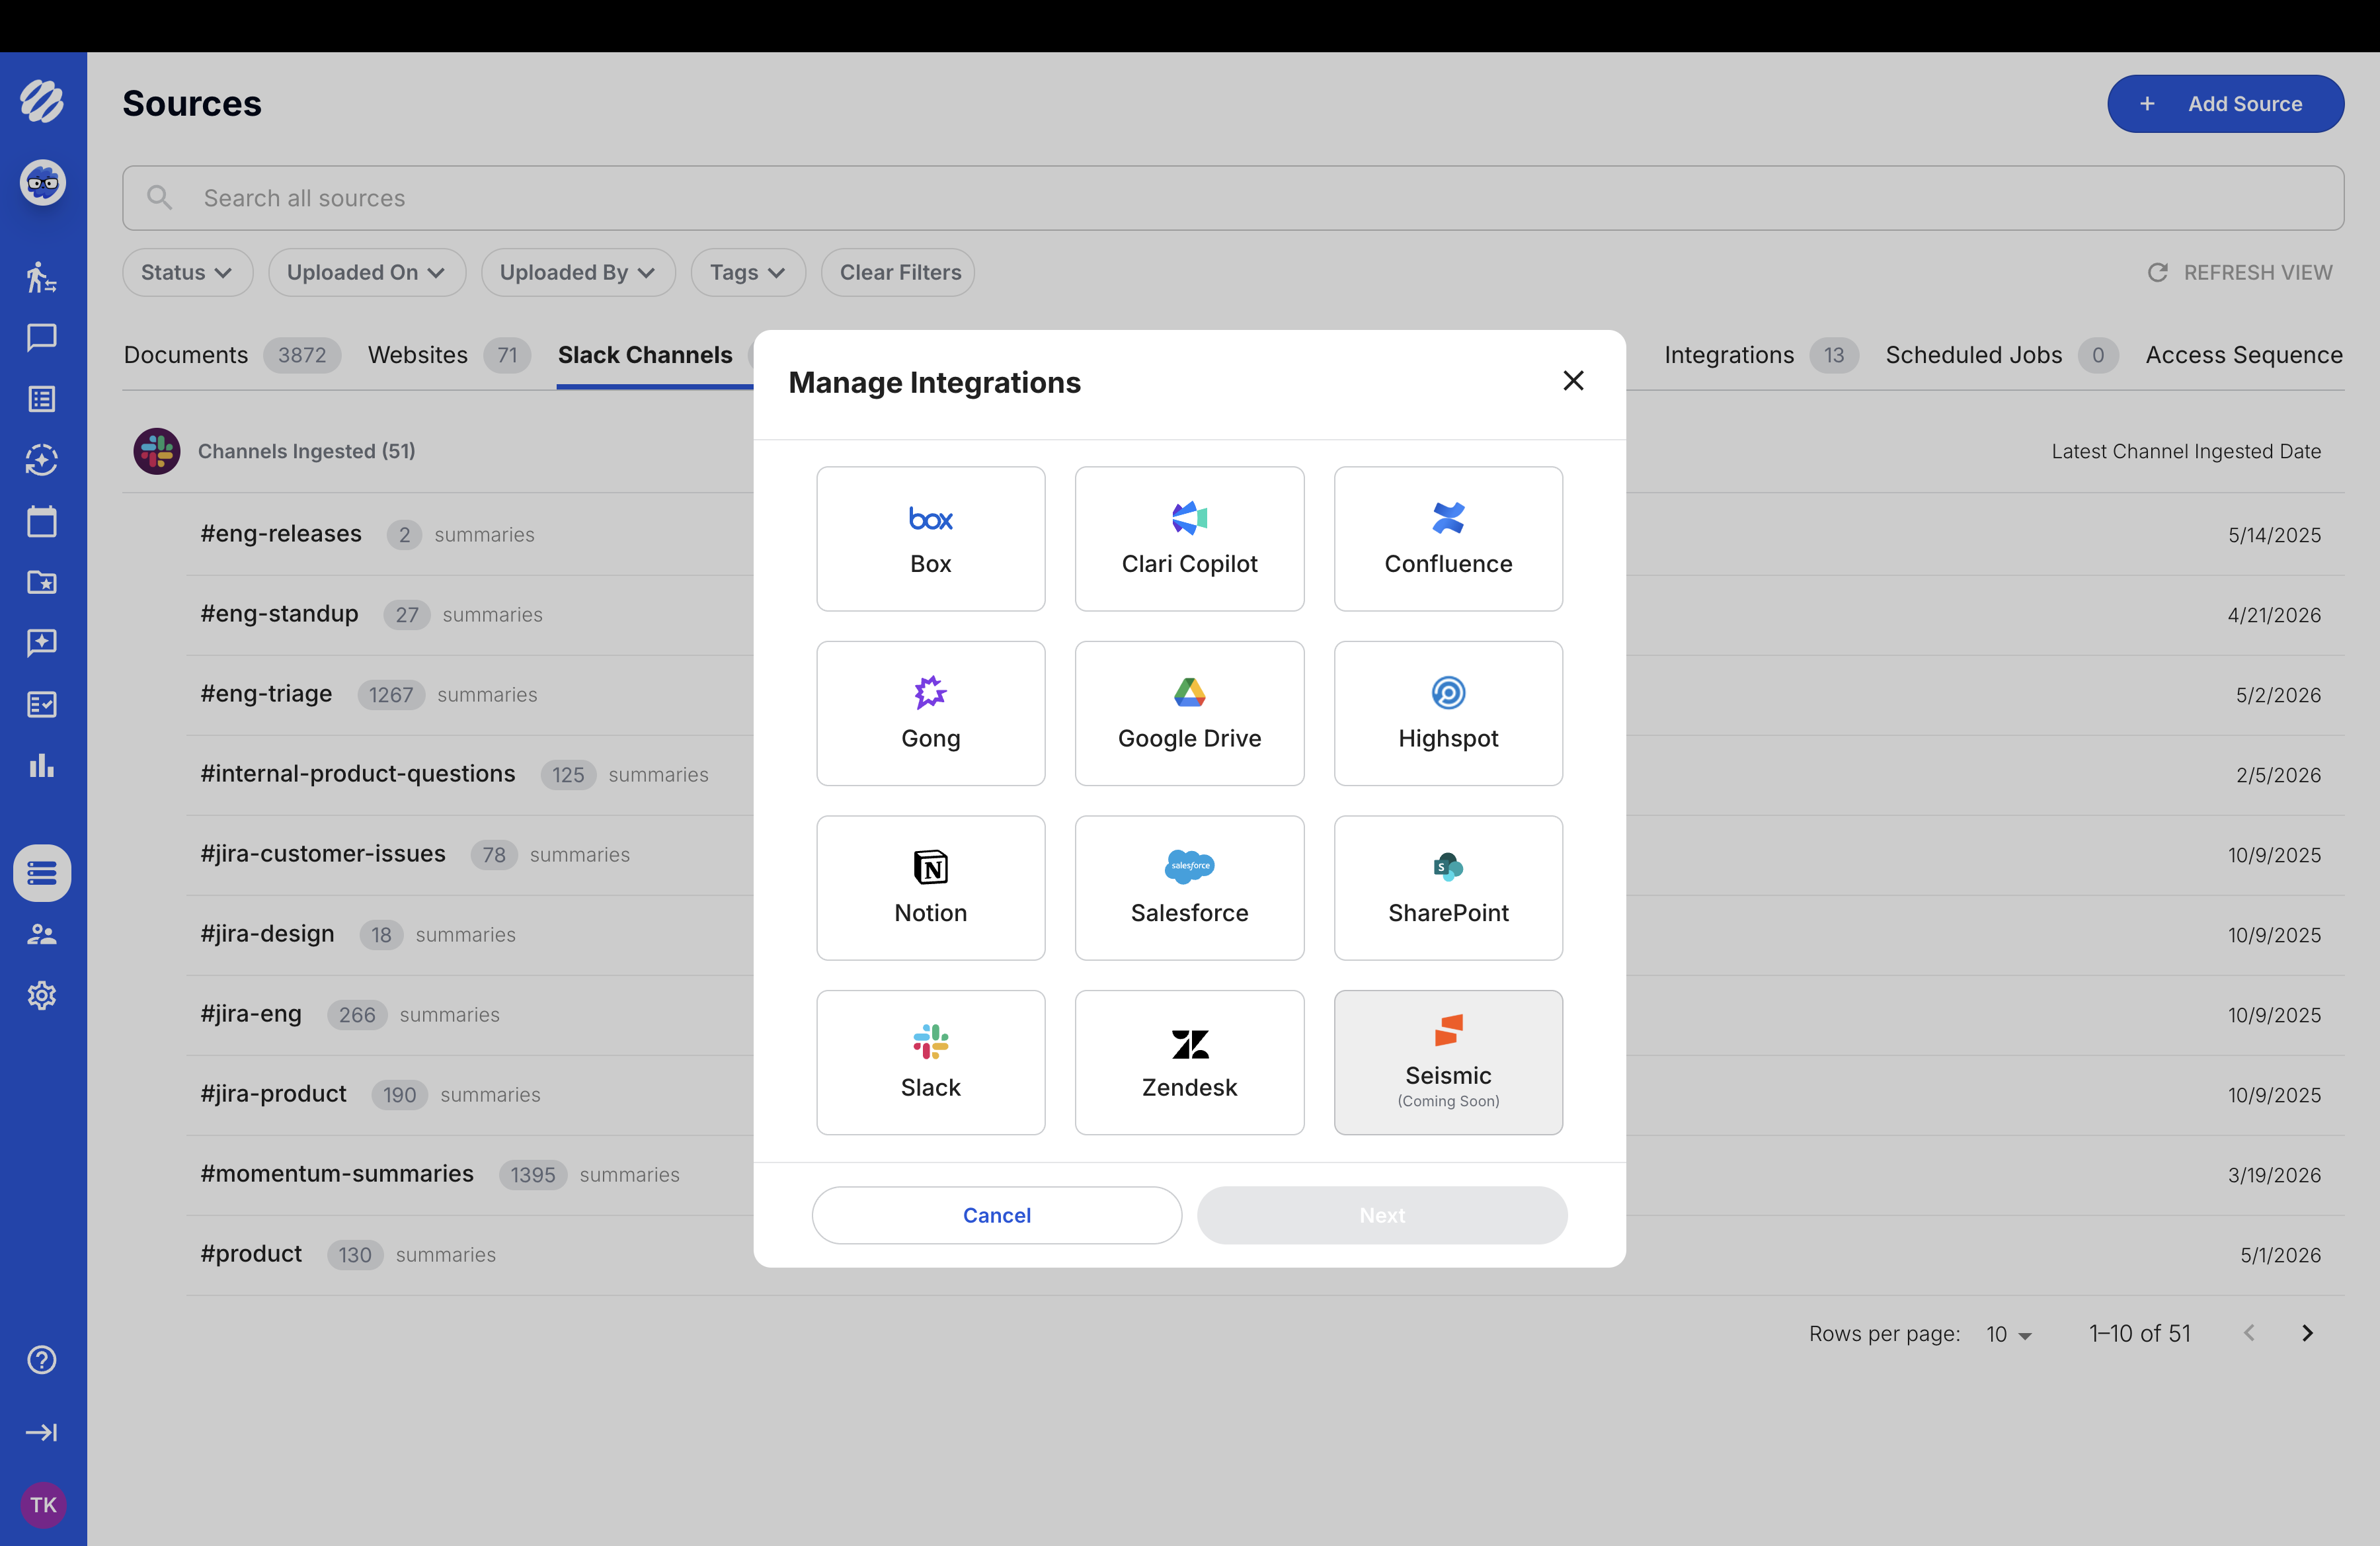Open the Tags filter dropdown
Screen dimensions: 2380x1546
point(748,272)
